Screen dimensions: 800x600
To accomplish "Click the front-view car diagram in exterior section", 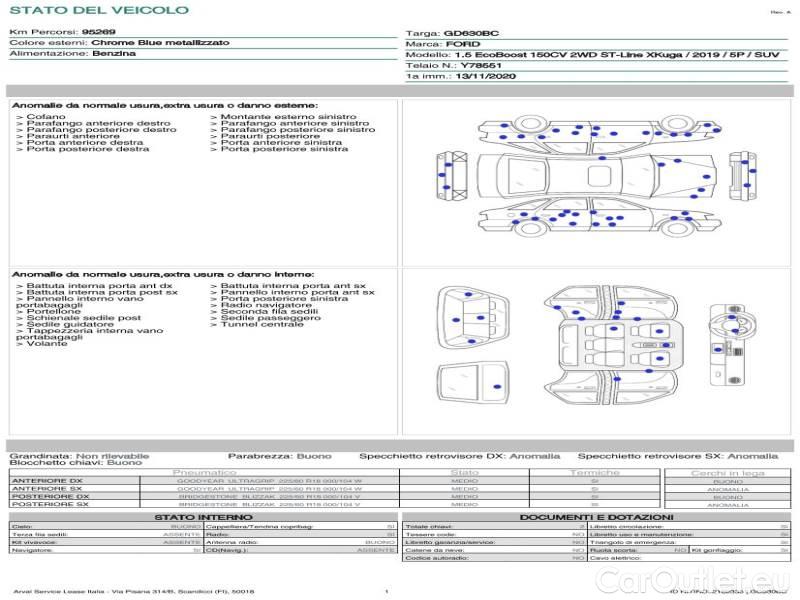I will (x=452, y=175).
